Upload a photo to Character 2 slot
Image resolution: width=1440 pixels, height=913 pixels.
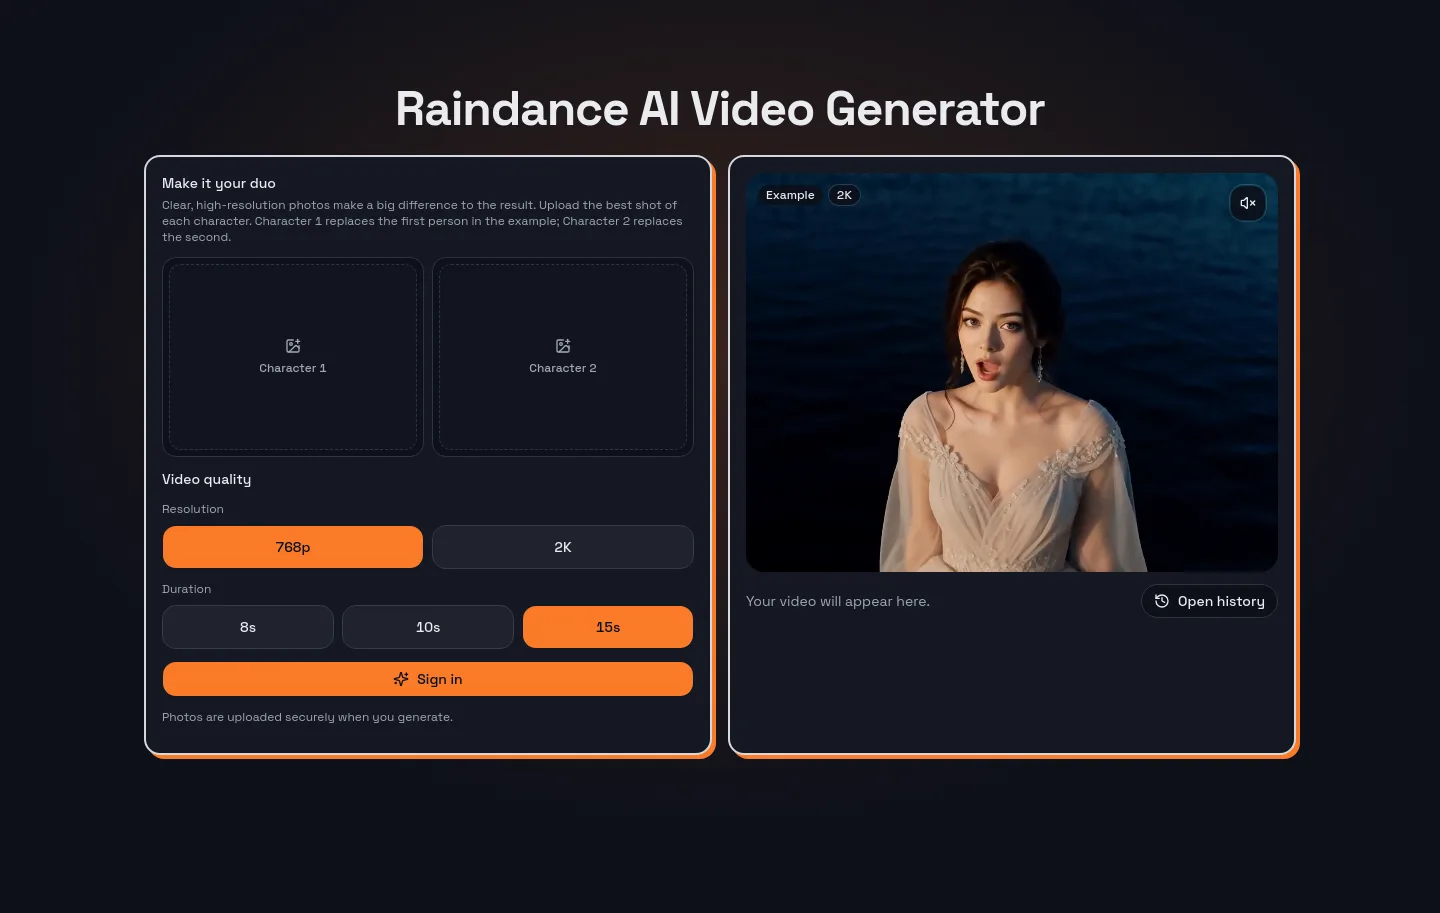coord(563,357)
